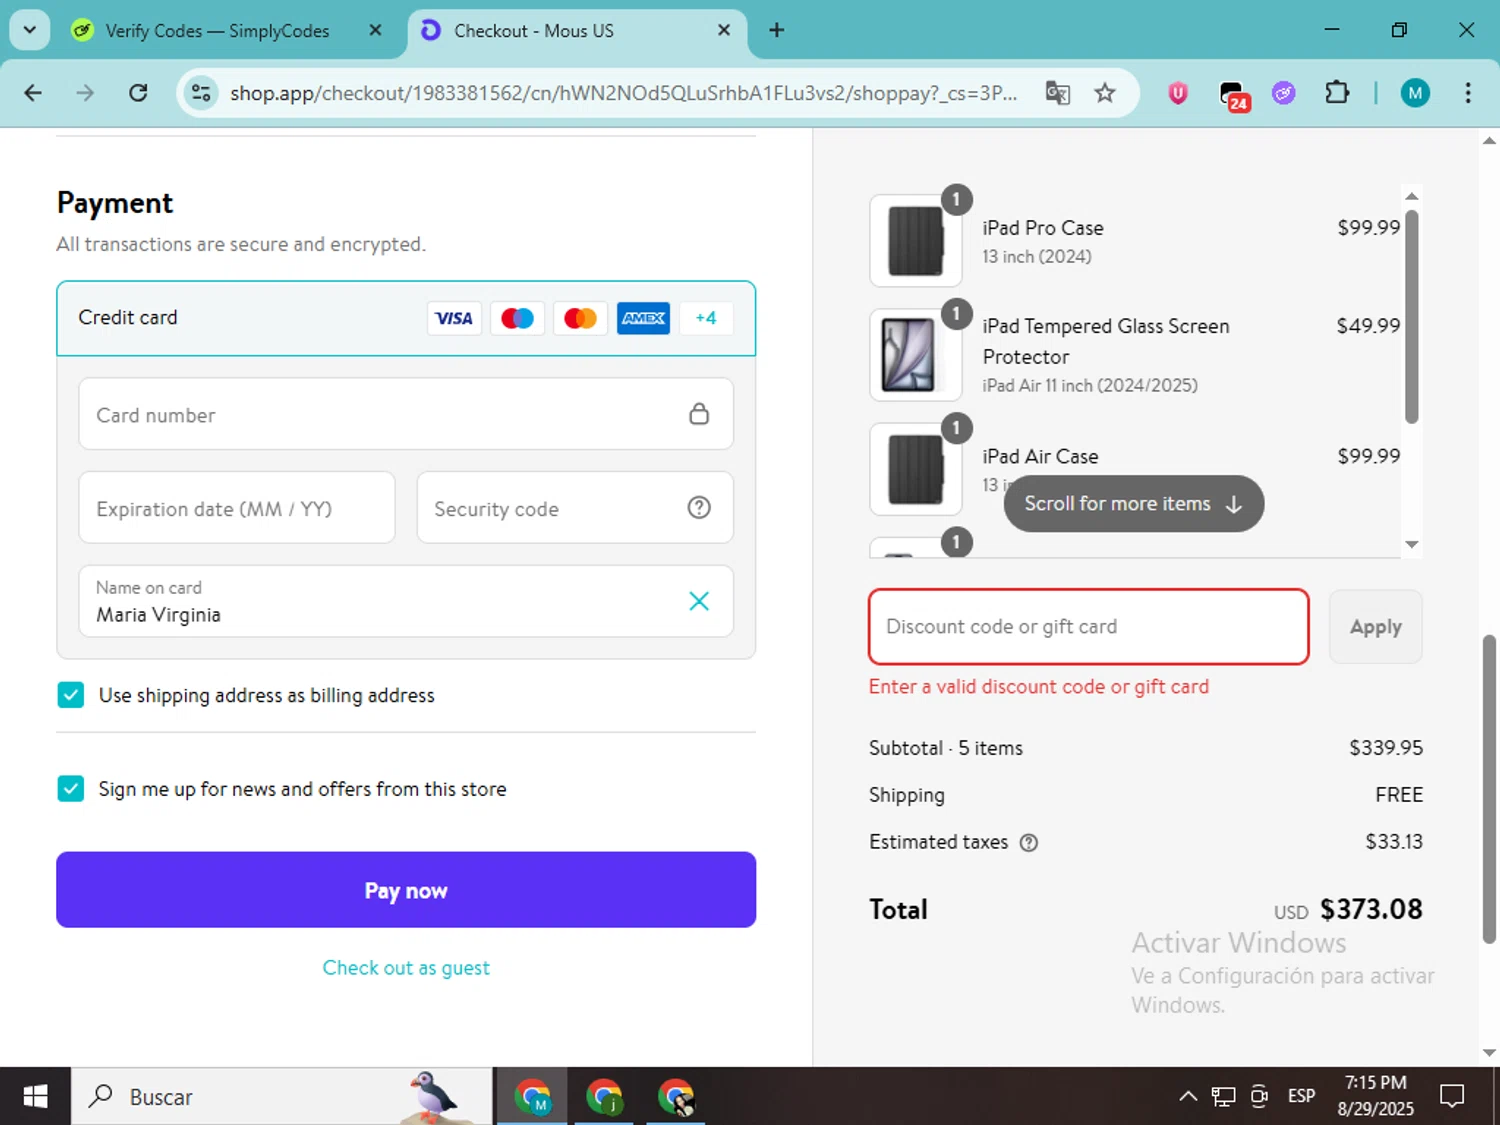Screen dimensions: 1500x1125
Task: Close the Checkout - Mous US tab
Action: 724,30
